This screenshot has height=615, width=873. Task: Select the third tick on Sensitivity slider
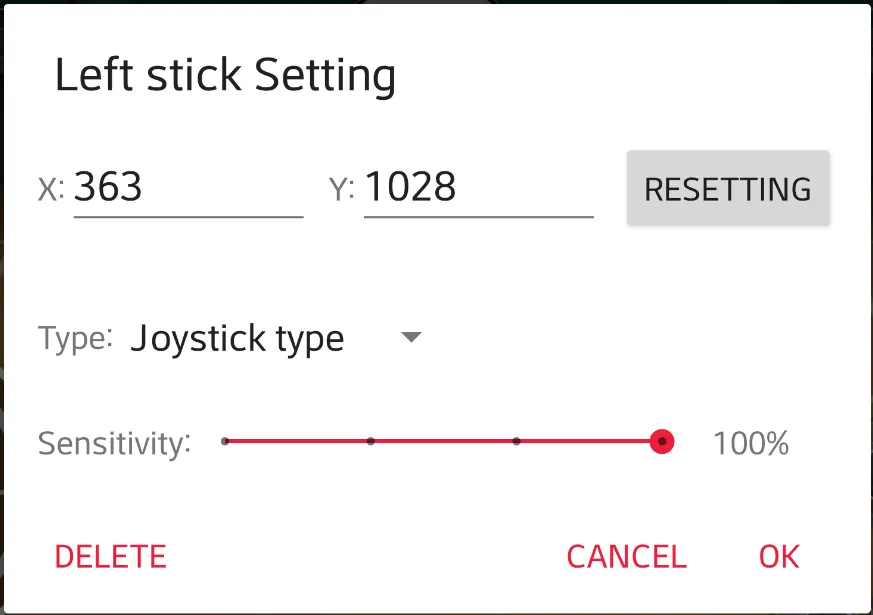516,441
